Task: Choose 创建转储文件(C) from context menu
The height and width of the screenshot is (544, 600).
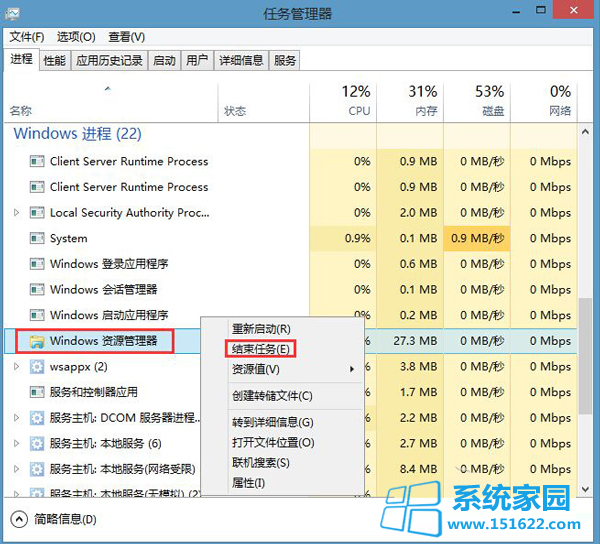Action: pyautogui.click(x=272, y=396)
